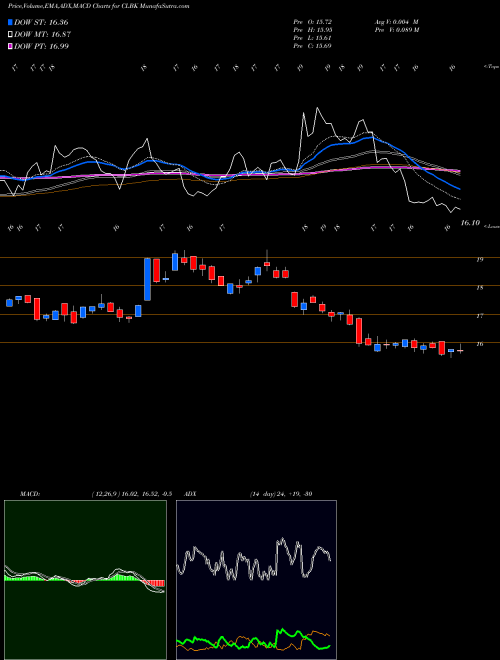
Task: Click the blue DOW ST legend swatch
Action: tap(10, 22)
